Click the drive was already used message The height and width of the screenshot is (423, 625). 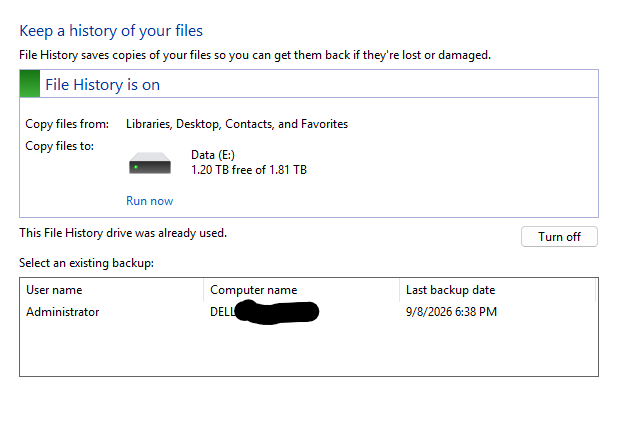123,233
